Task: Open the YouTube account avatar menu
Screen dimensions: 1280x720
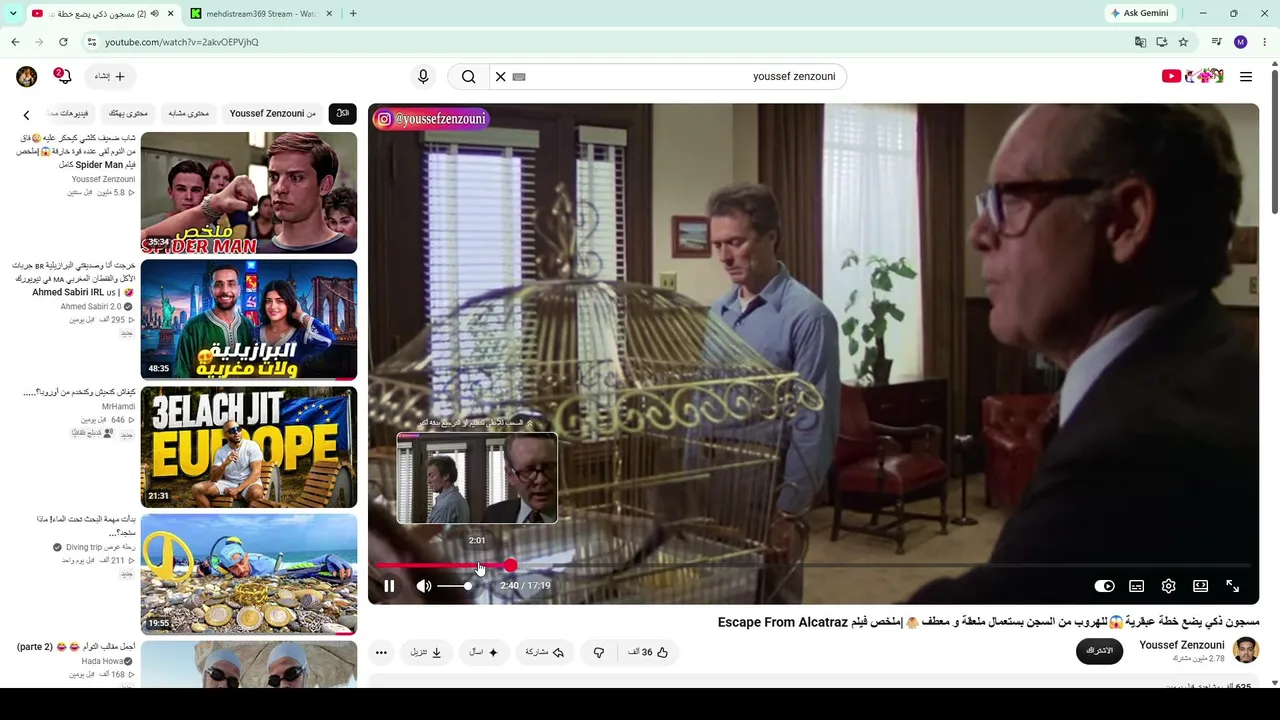Action: (27, 76)
